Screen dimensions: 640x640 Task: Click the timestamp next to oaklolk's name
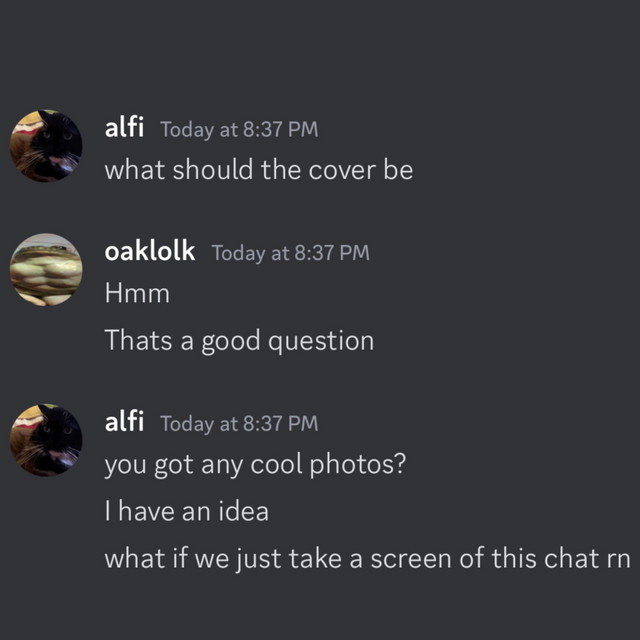click(x=290, y=253)
